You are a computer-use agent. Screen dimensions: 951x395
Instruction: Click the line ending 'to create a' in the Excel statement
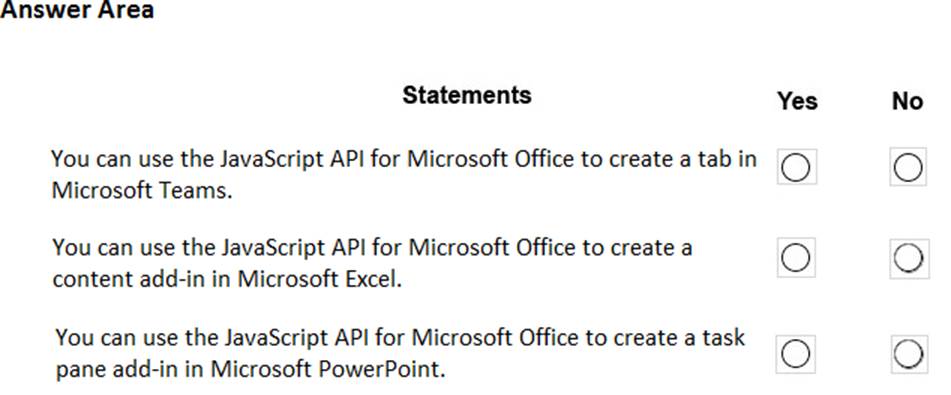click(372, 248)
